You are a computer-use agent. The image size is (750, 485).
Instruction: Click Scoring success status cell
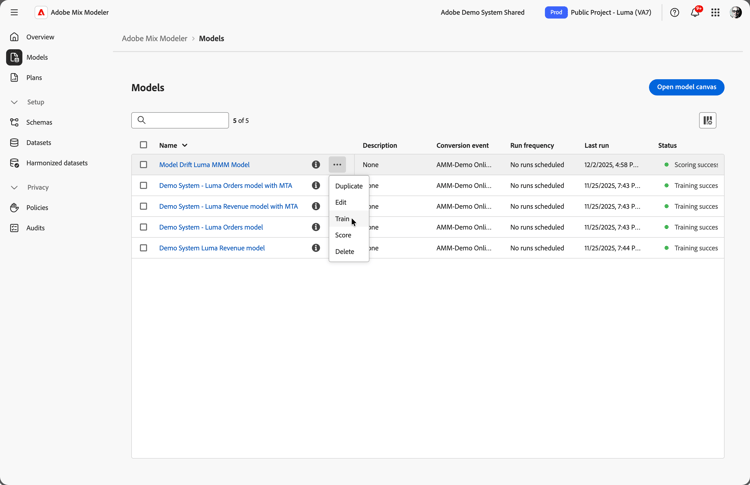[691, 165]
